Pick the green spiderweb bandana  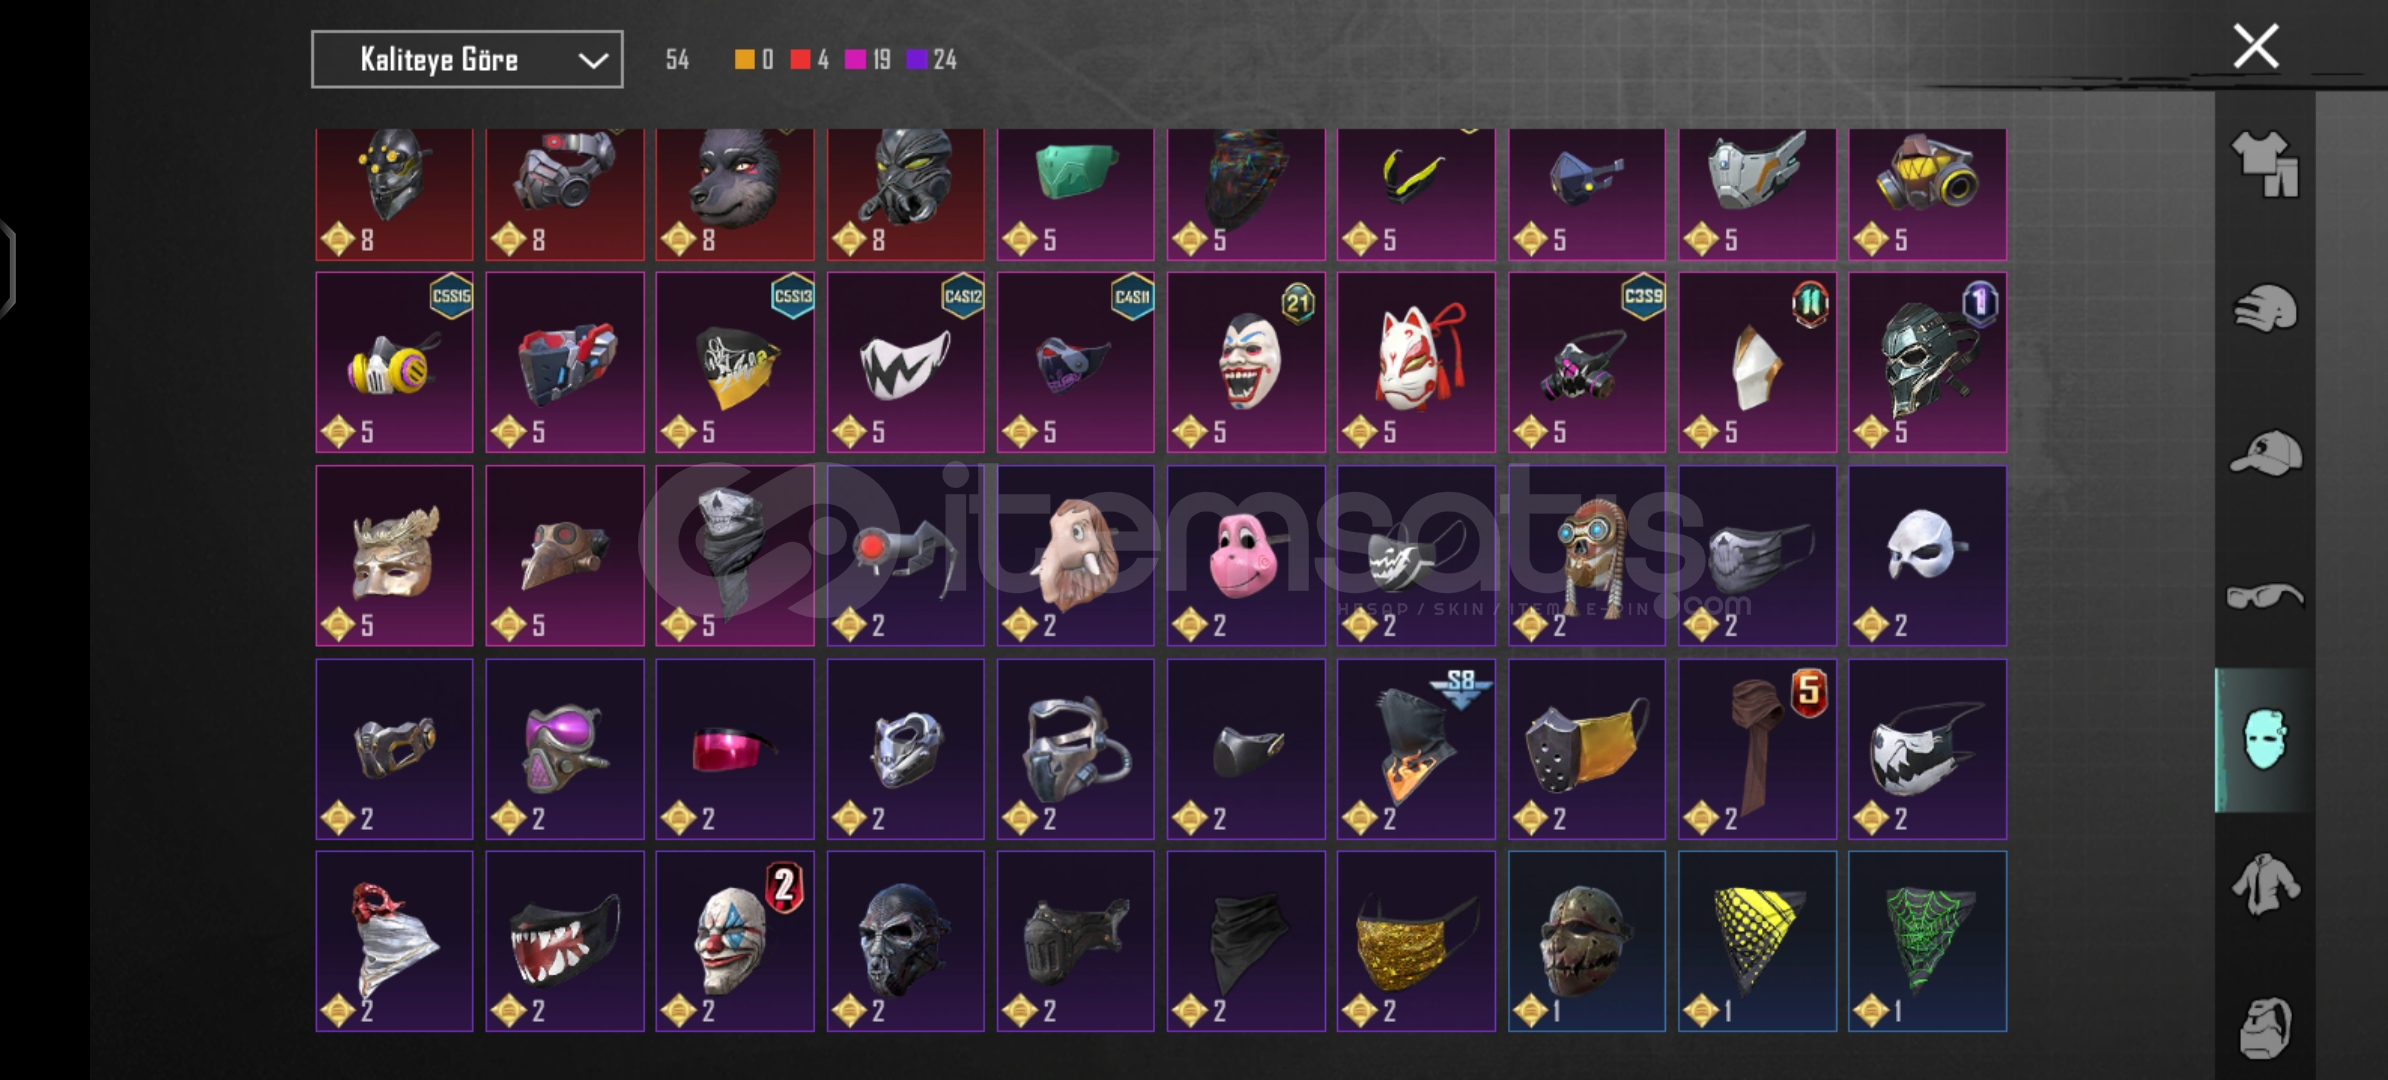(1927, 941)
